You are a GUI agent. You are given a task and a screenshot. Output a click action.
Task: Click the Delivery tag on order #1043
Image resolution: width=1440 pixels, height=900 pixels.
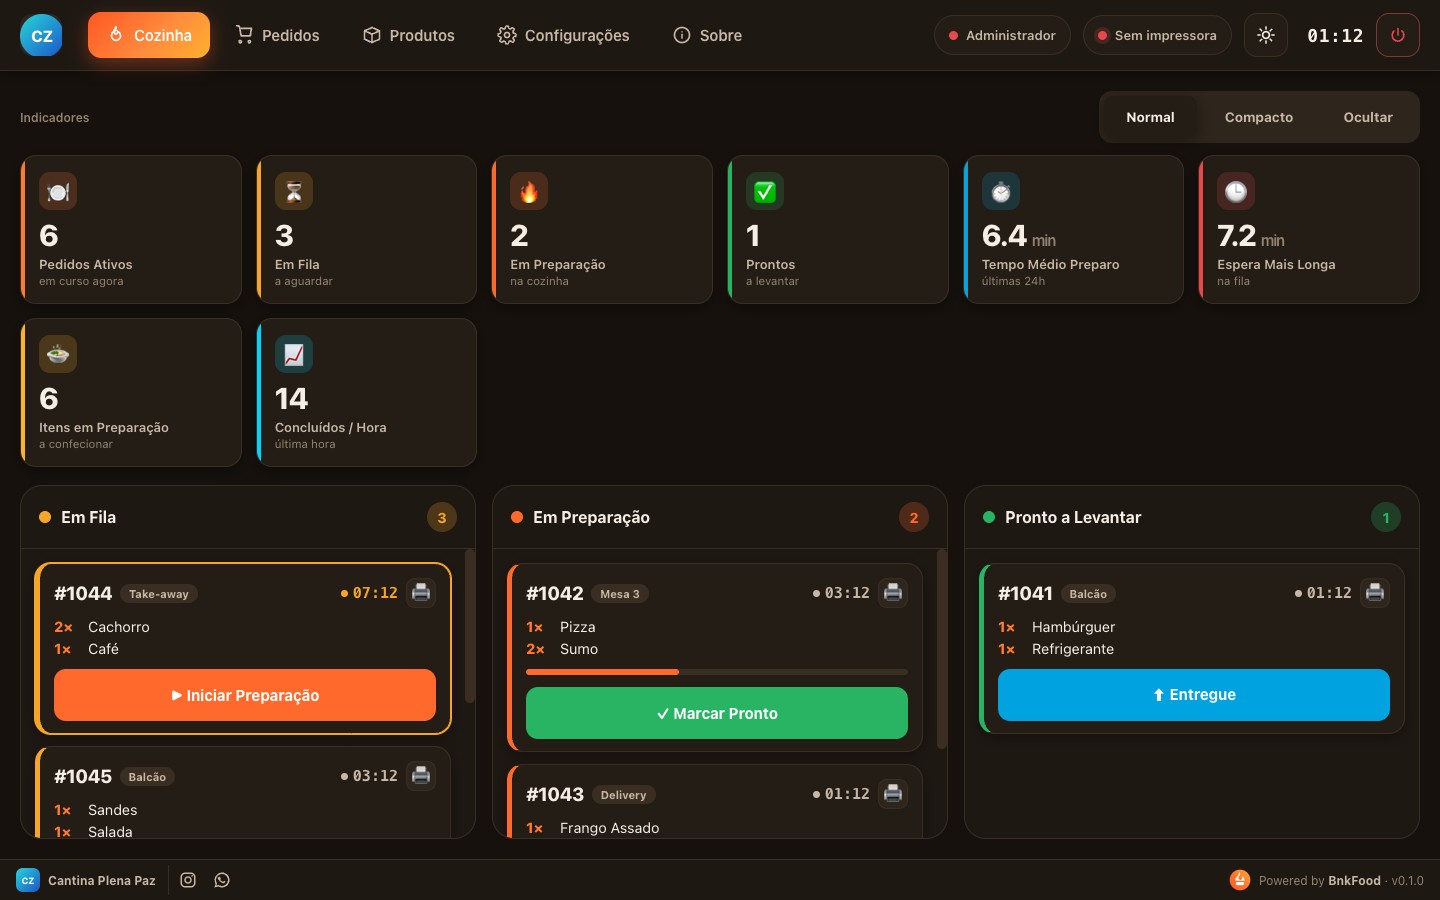coord(623,795)
